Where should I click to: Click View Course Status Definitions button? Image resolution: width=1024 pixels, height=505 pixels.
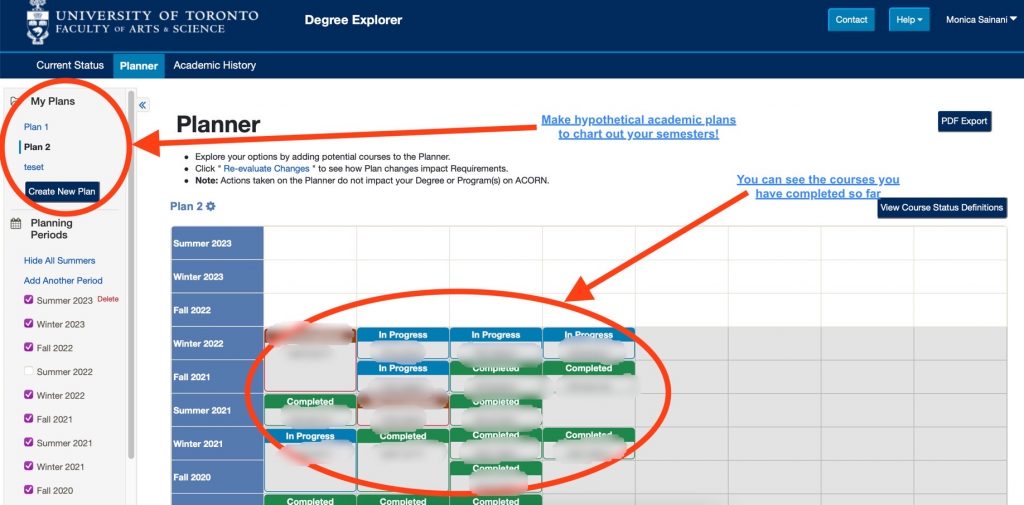coord(941,208)
